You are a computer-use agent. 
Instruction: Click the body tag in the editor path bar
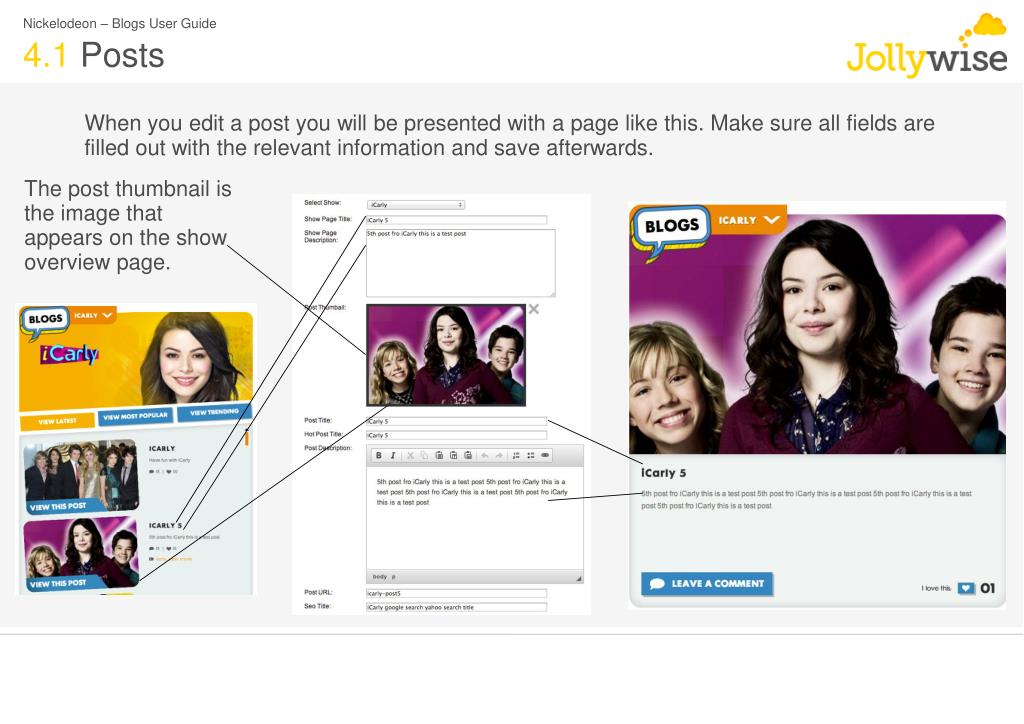(x=379, y=577)
